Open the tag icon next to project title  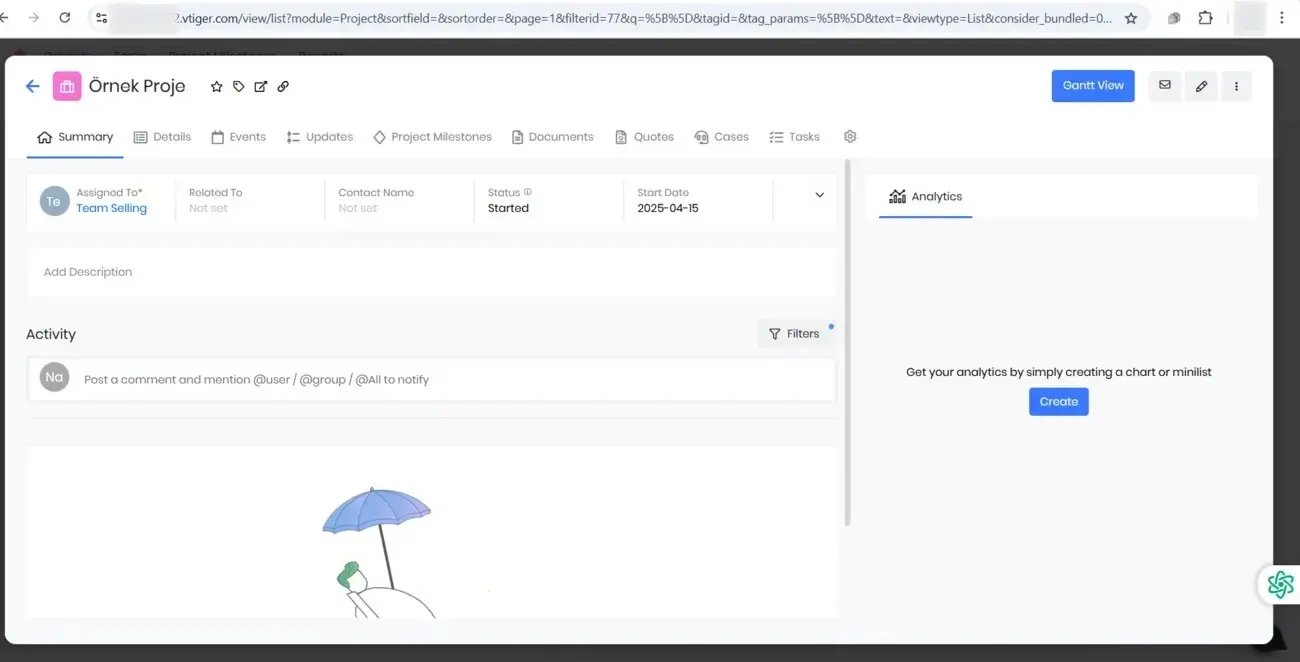pos(238,87)
